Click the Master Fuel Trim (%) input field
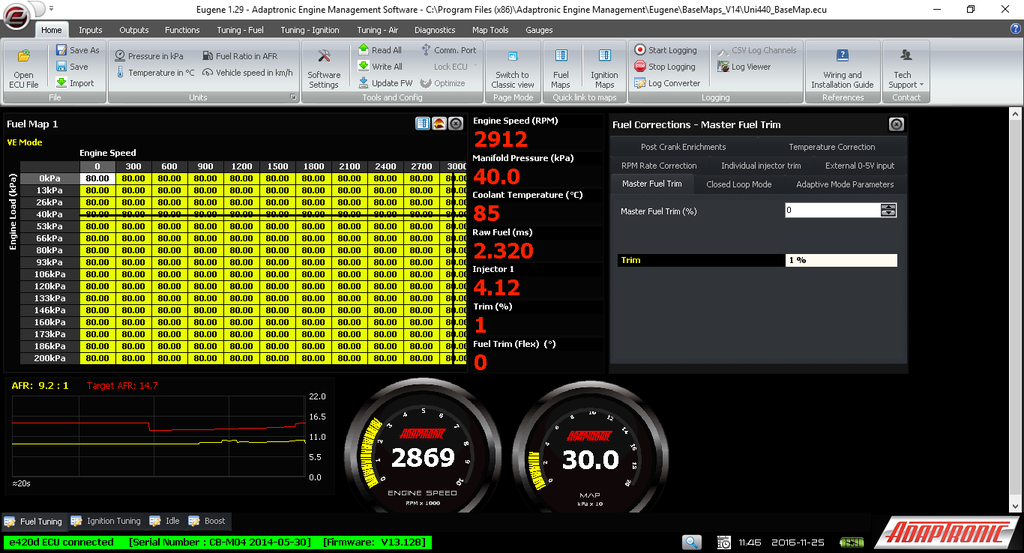Viewport: 1024px width, 553px height. click(x=833, y=210)
